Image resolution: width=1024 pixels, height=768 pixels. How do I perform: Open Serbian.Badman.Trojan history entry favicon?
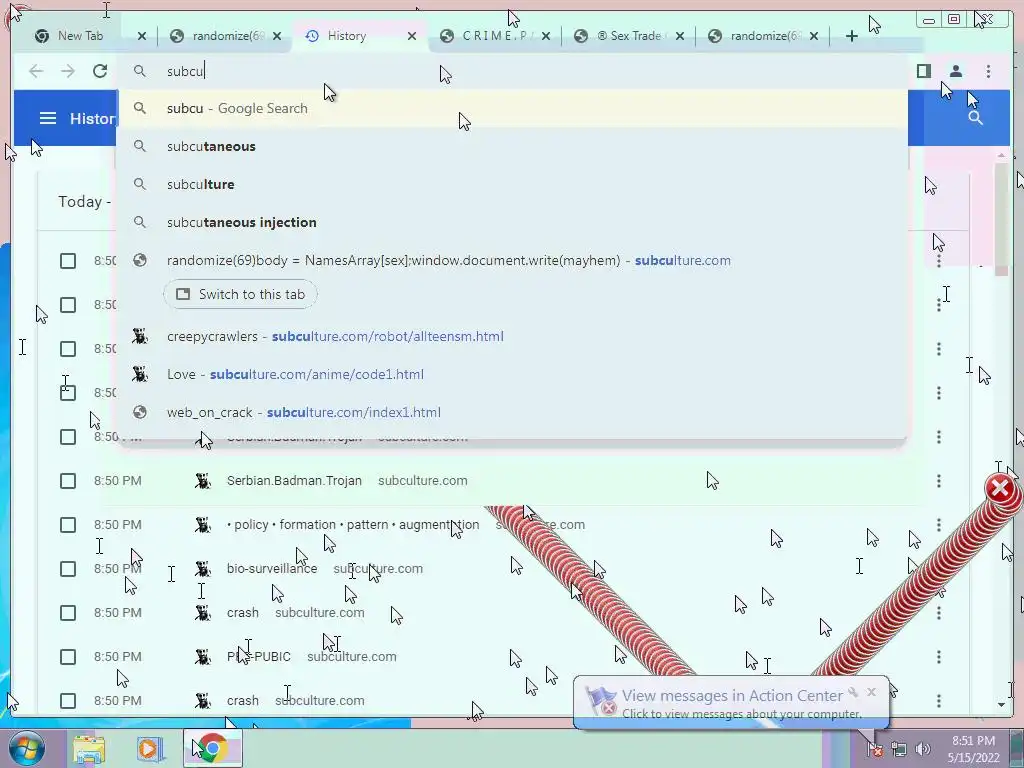click(x=203, y=481)
